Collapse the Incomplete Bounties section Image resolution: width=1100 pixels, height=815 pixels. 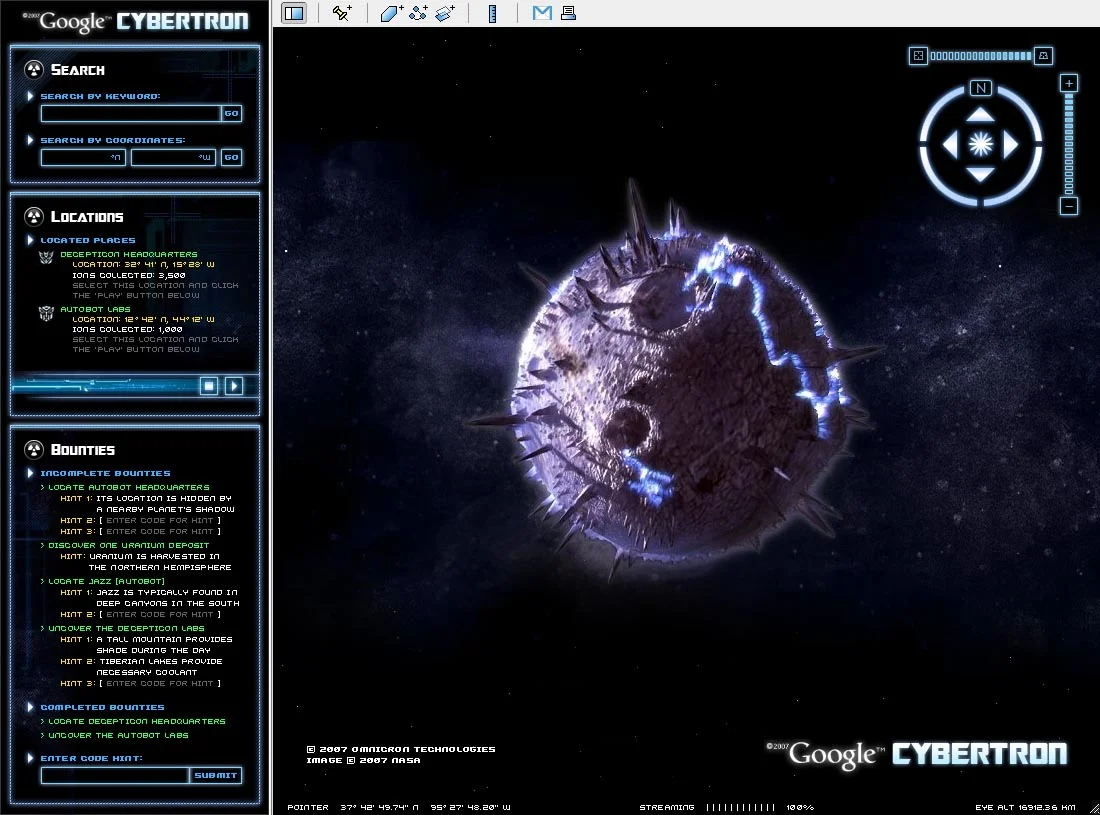pos(30,473)
